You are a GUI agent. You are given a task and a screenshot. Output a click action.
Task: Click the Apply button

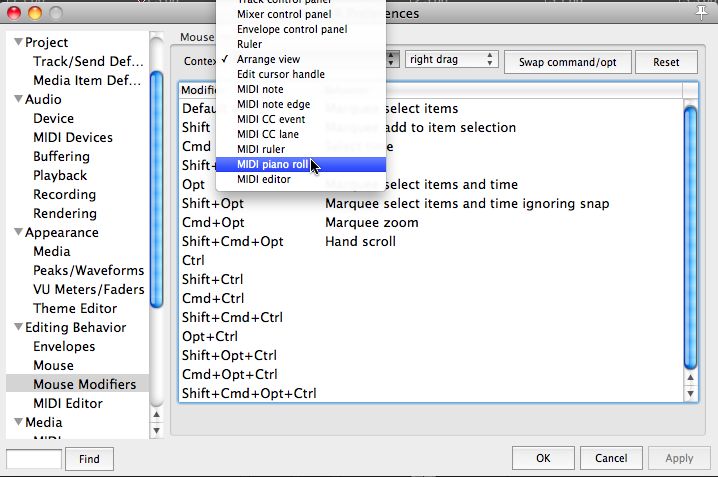tap(680, 458)
